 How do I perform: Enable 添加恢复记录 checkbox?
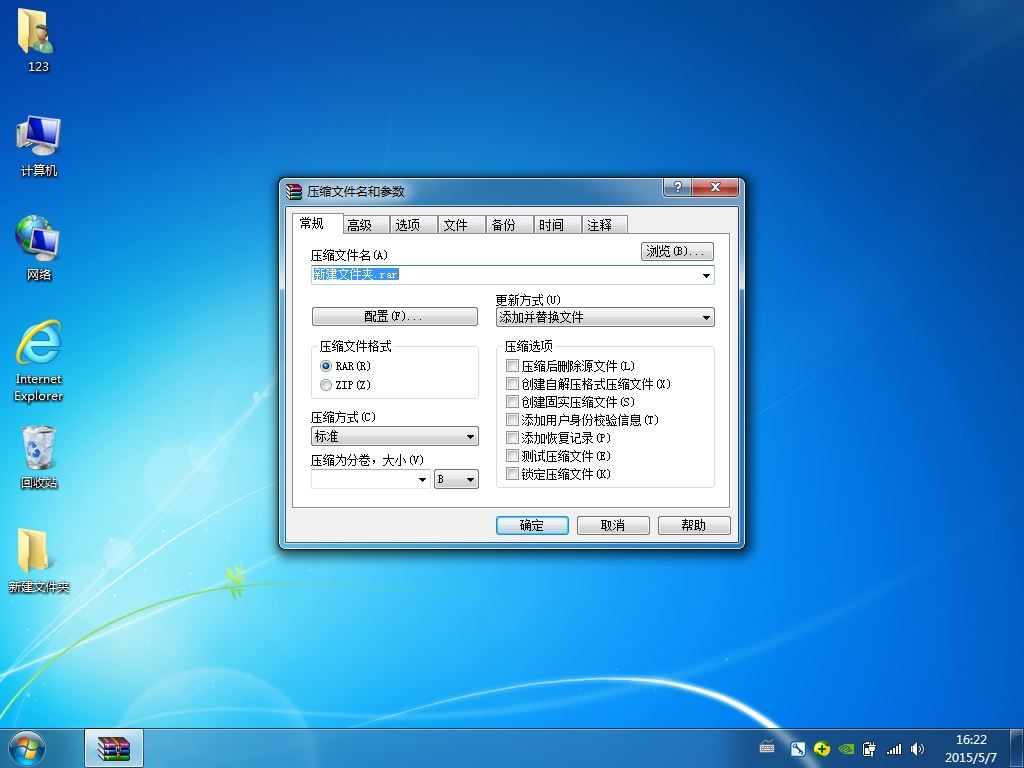tap(513, 438)
